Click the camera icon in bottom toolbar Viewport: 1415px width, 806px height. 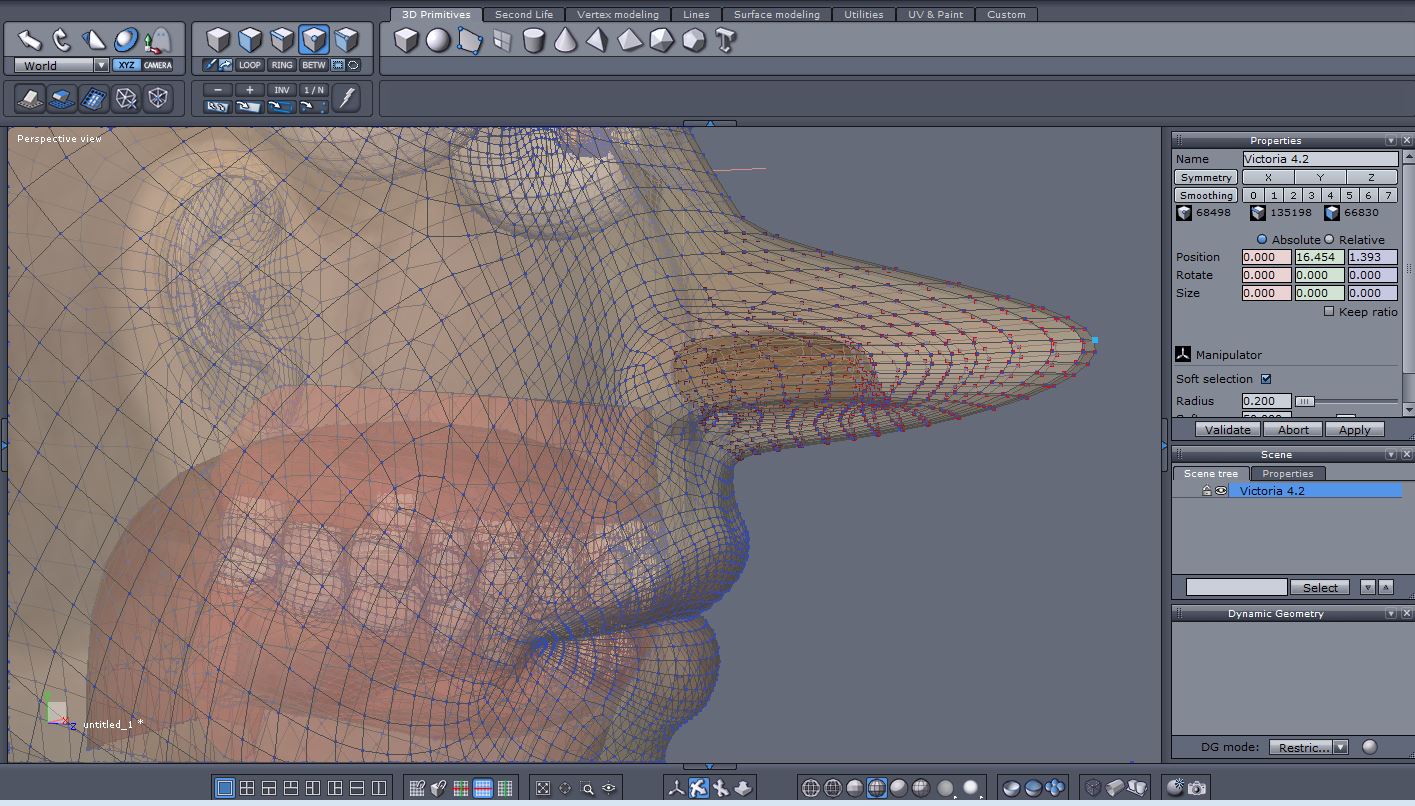click(x=1196, y=788)
